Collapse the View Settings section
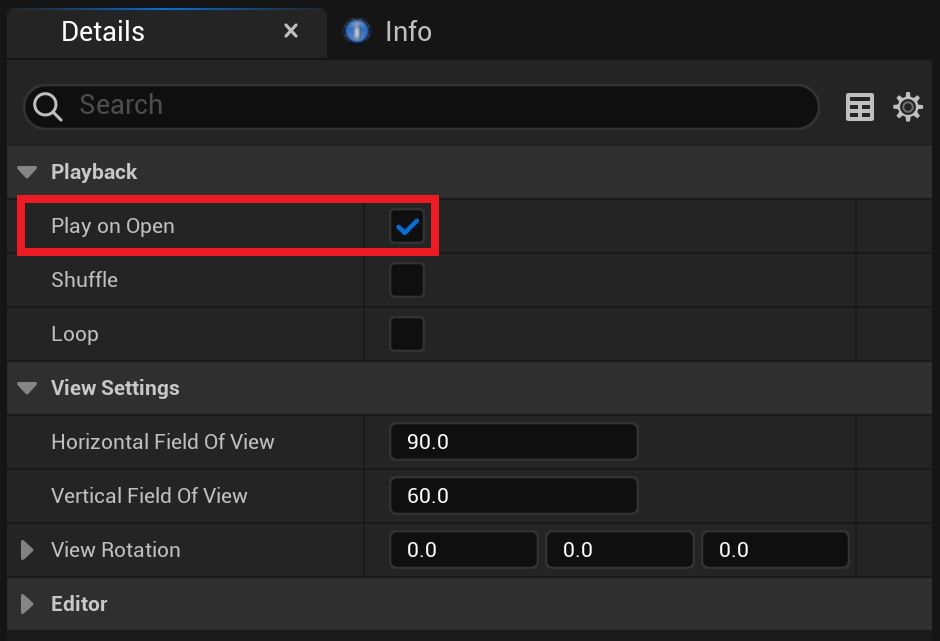 [28, 388]
